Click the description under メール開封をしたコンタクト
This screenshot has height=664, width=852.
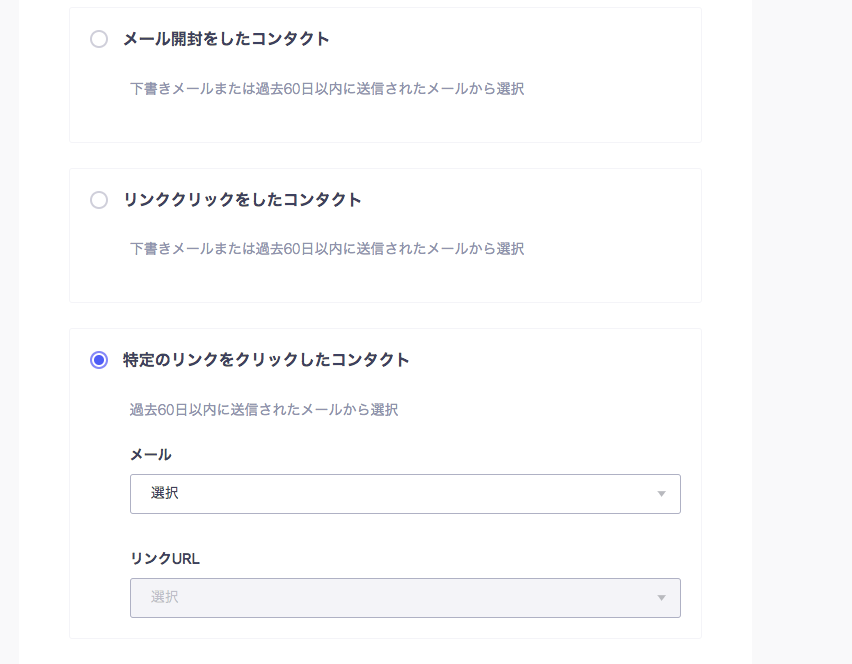click(327, 89)
